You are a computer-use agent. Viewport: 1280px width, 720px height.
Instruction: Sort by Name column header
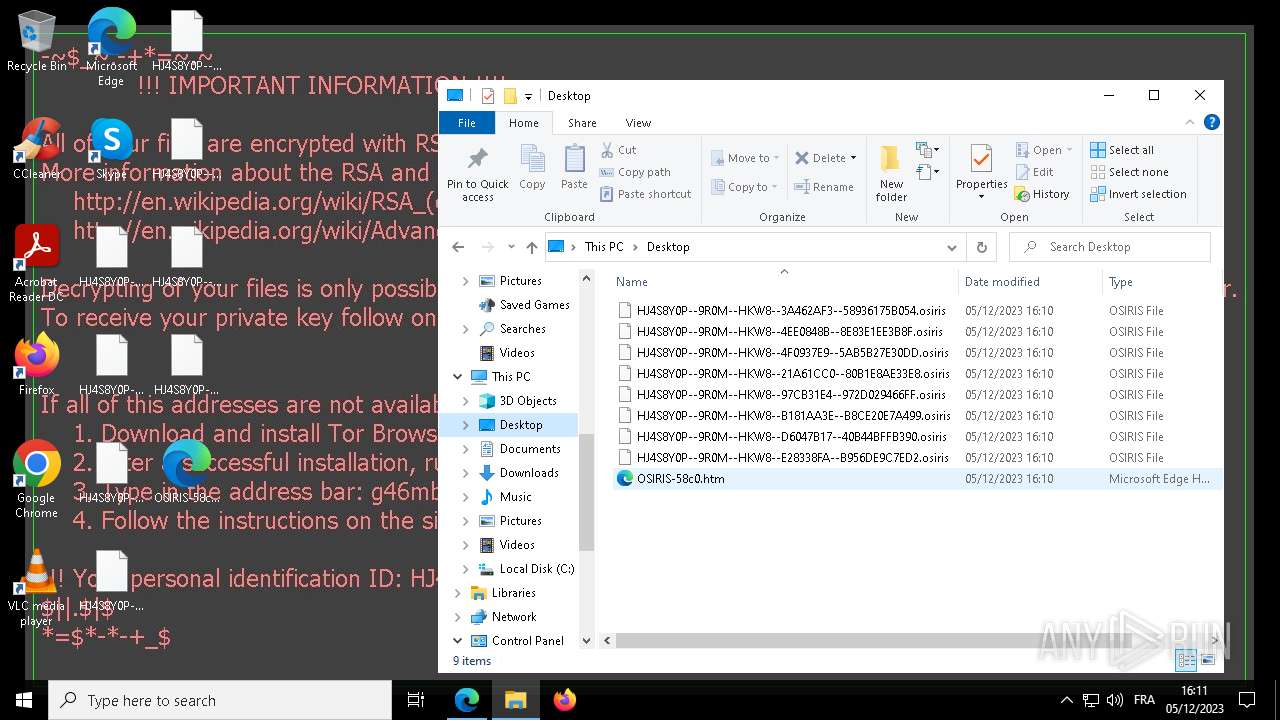pos(783,282)
